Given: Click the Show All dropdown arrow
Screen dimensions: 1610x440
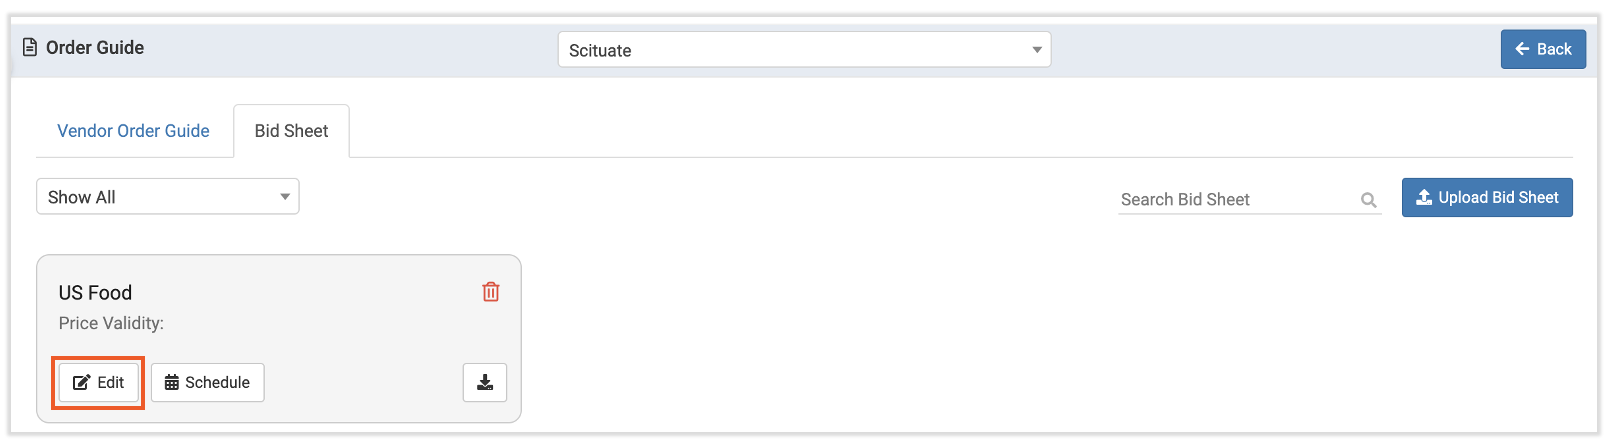Looking at the screenshot, I should point(285,197).
